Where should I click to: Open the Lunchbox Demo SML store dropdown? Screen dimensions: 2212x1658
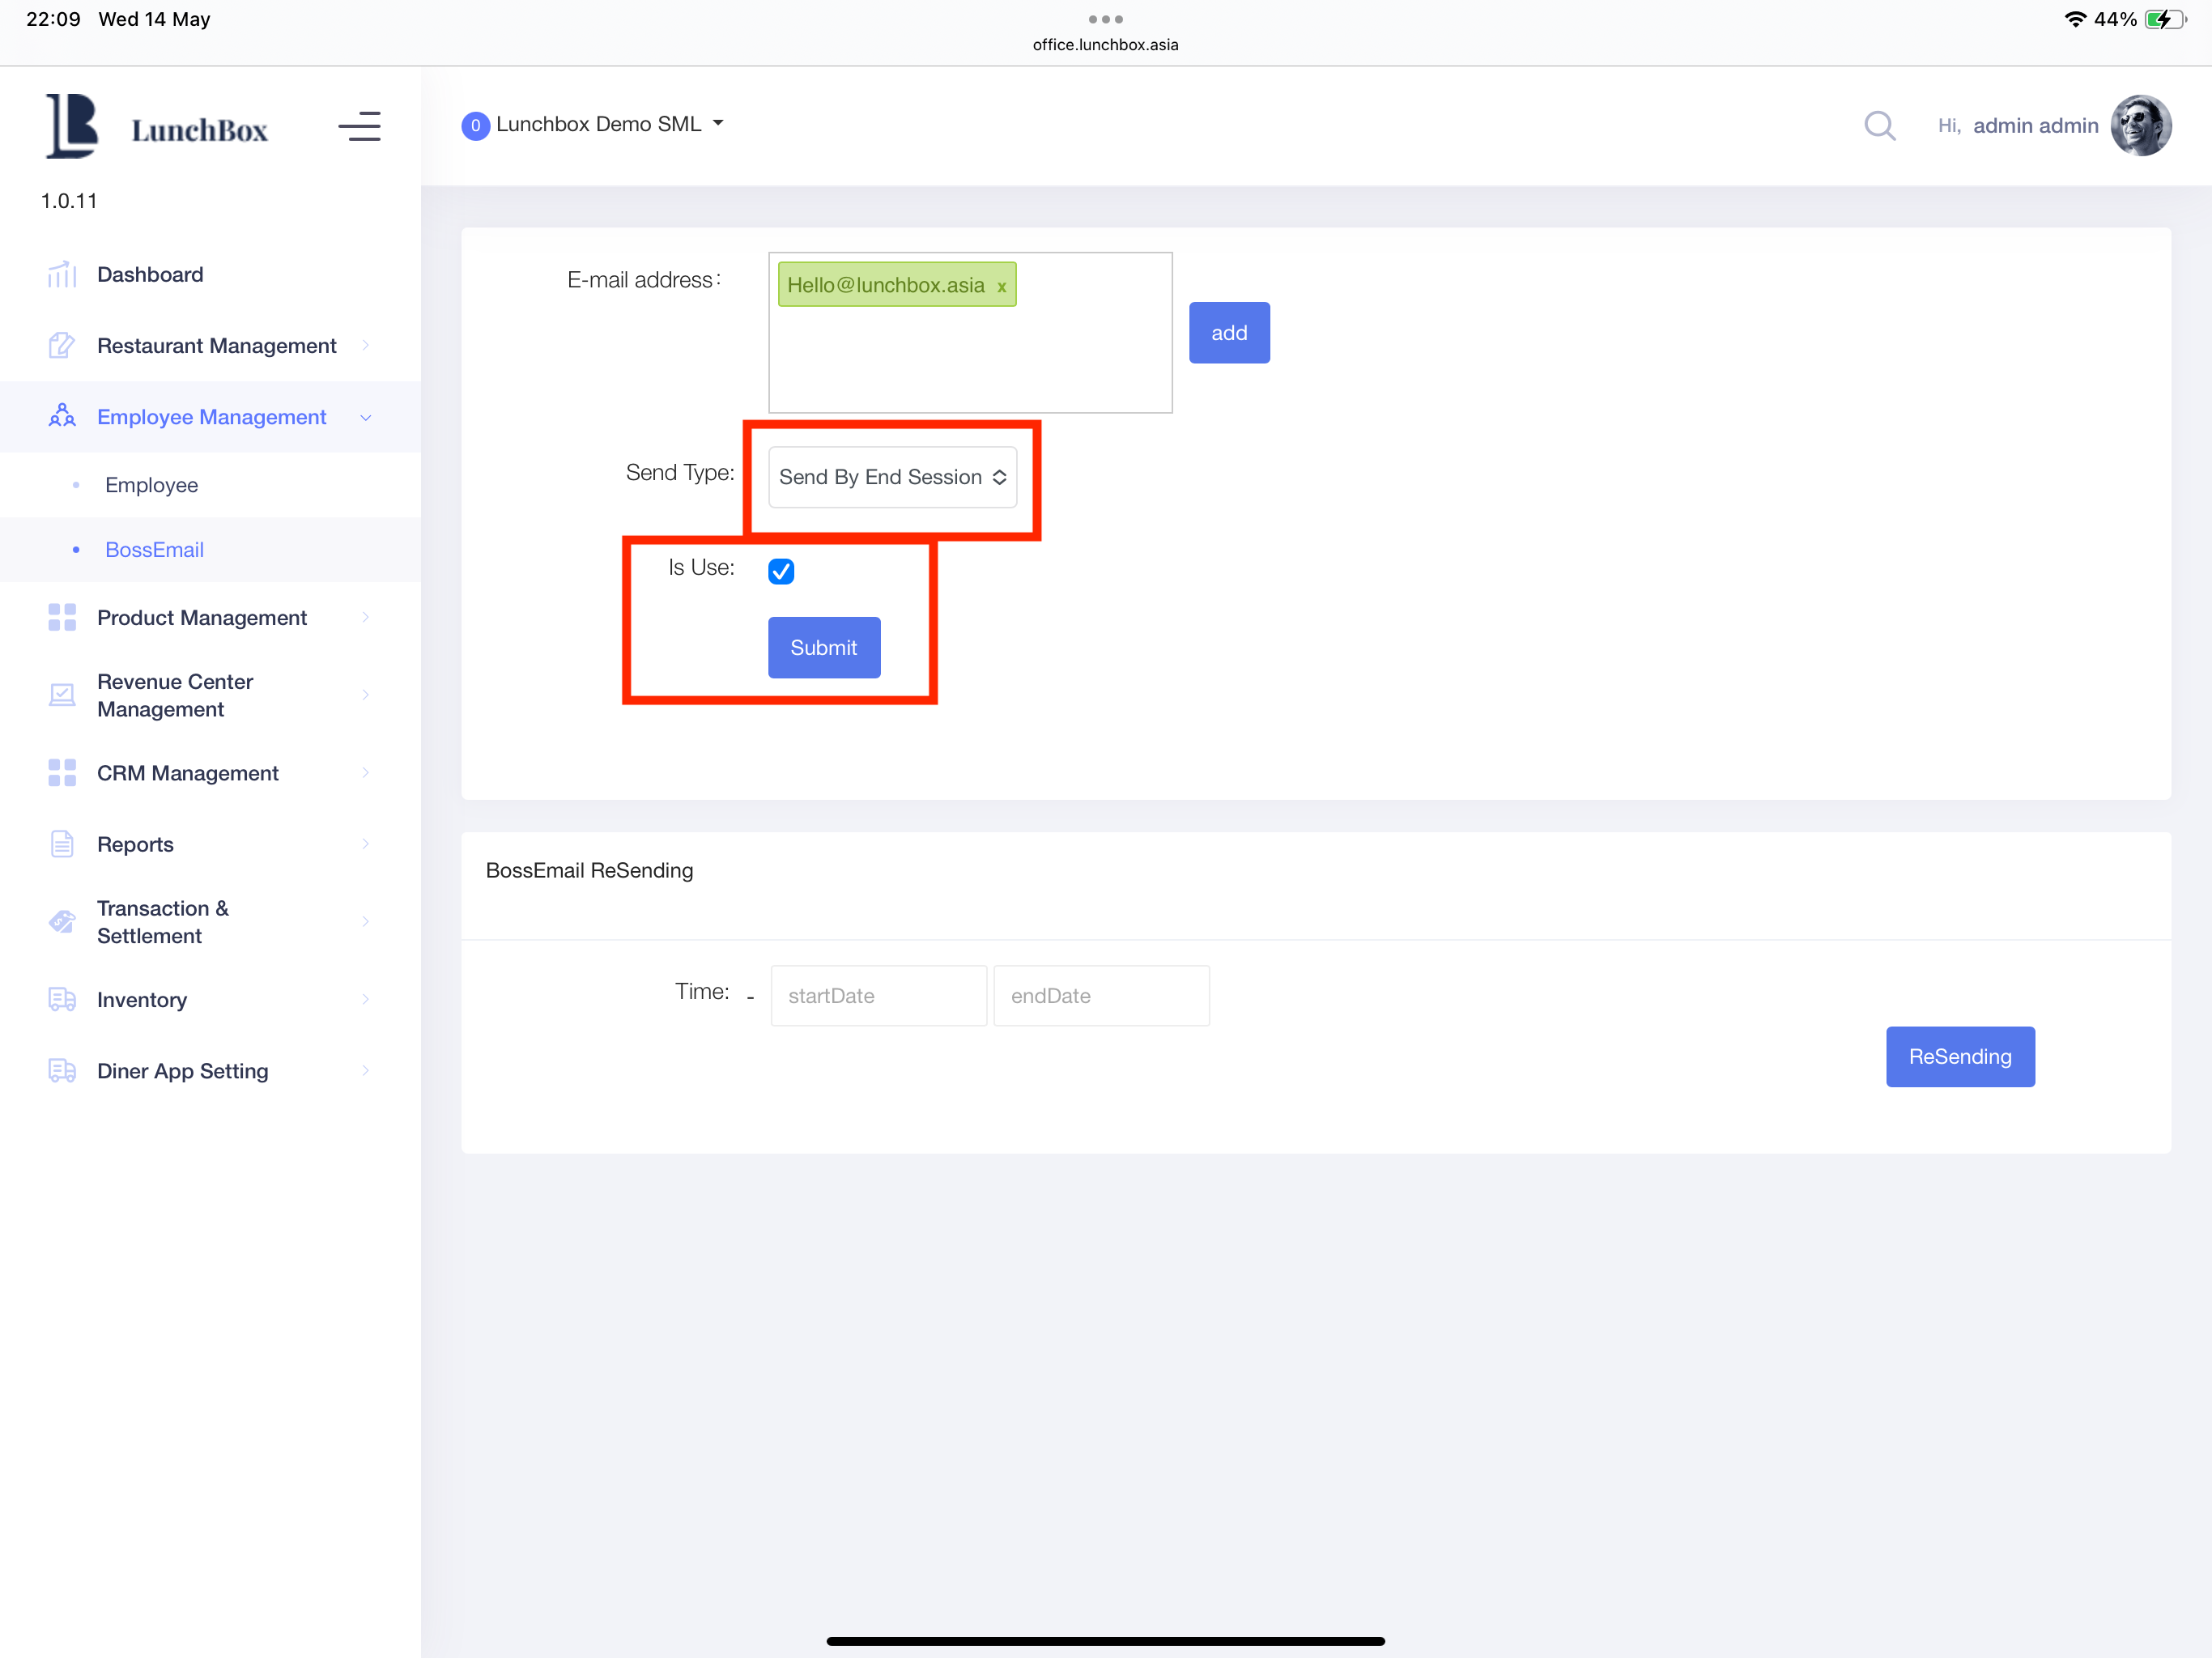tap(609, 124)
